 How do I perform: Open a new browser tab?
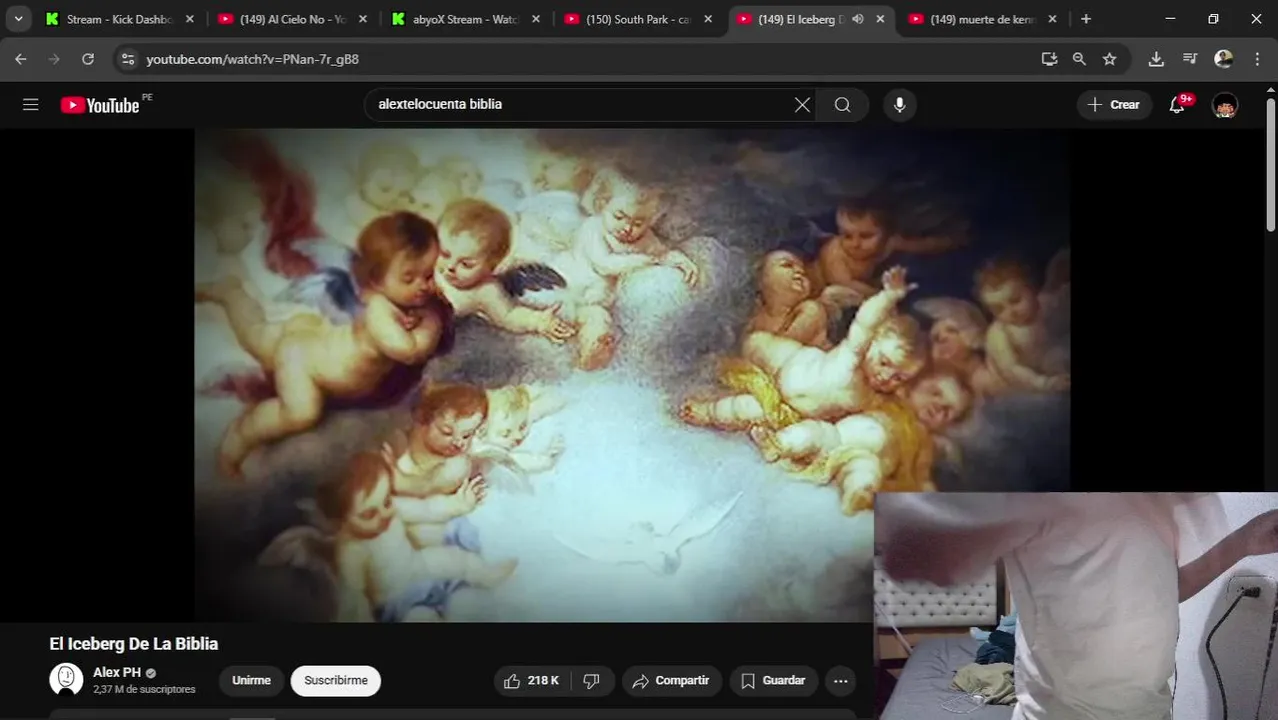(1086, 19)
